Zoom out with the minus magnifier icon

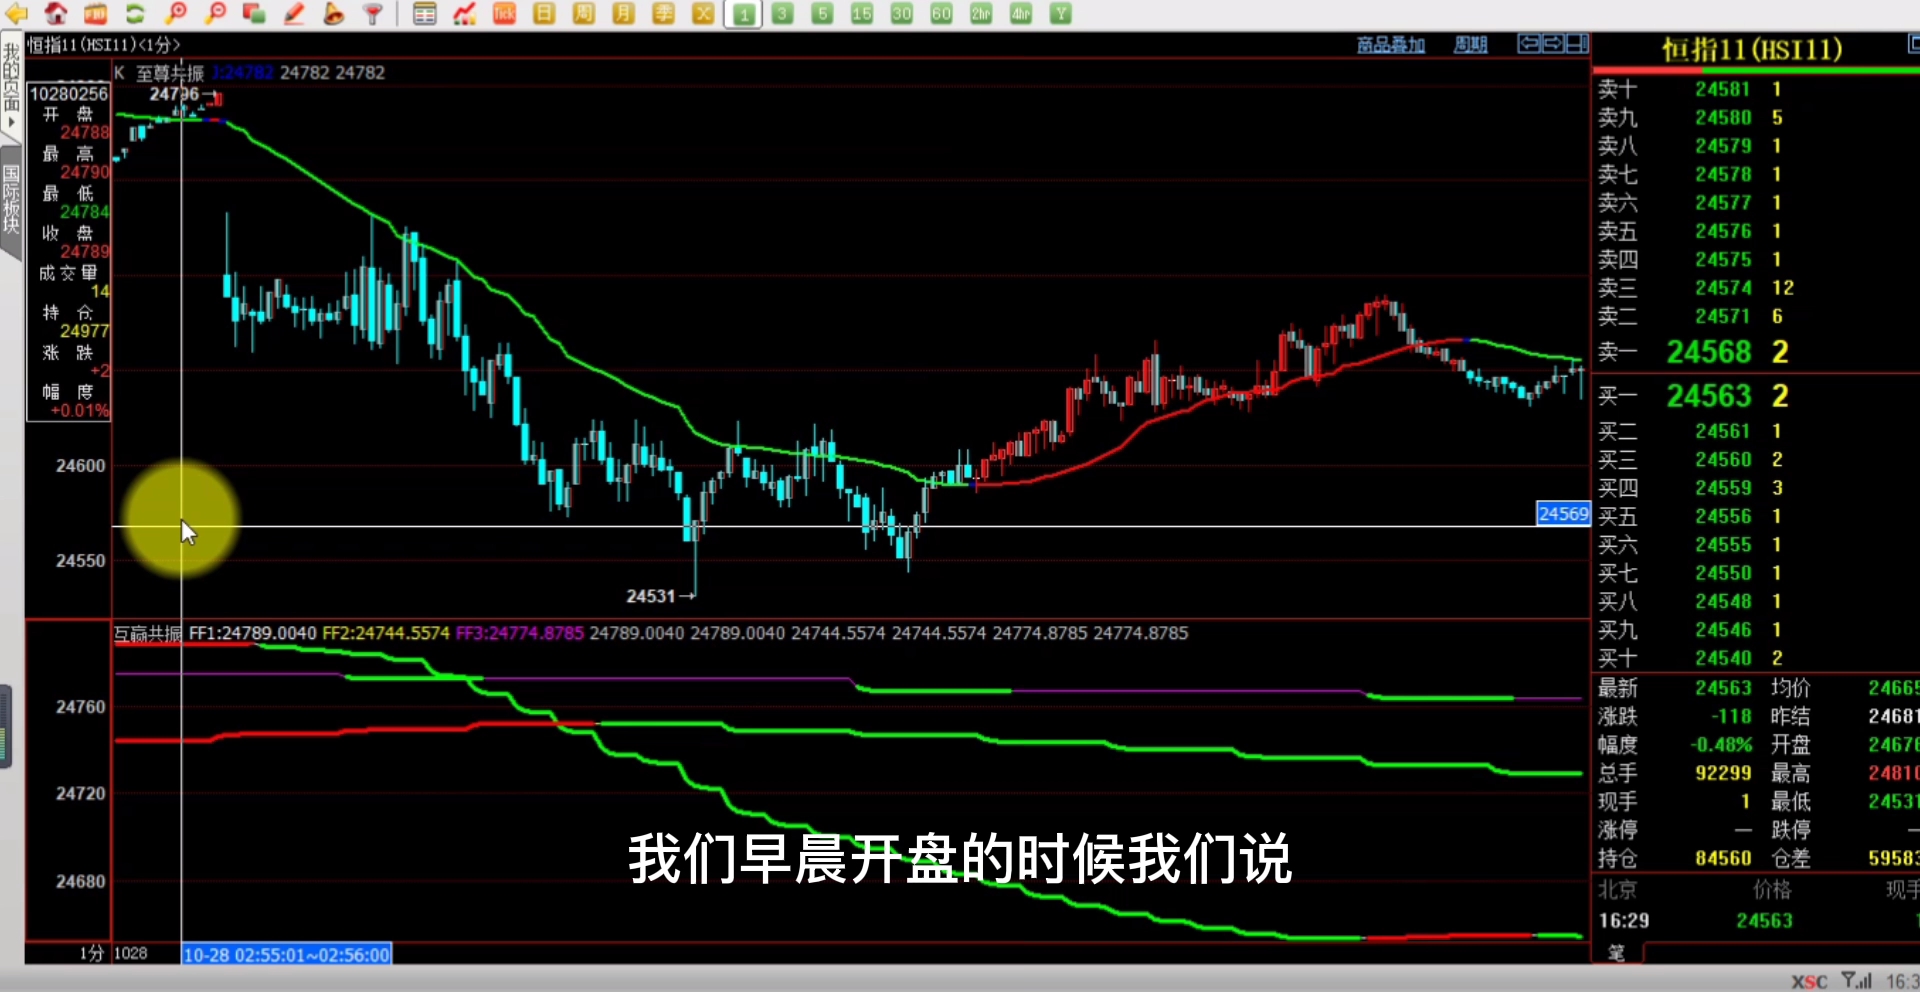(x=215, y=13)
